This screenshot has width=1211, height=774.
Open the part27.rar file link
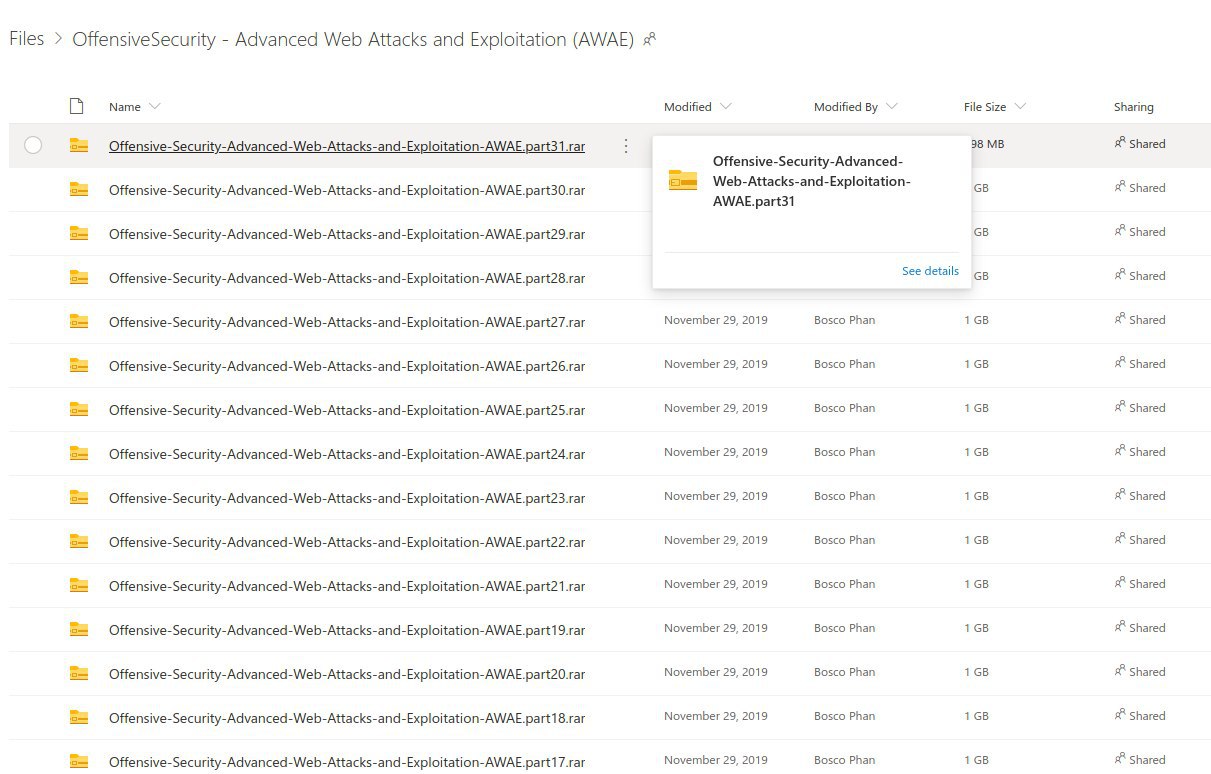(x=347, y=322)
